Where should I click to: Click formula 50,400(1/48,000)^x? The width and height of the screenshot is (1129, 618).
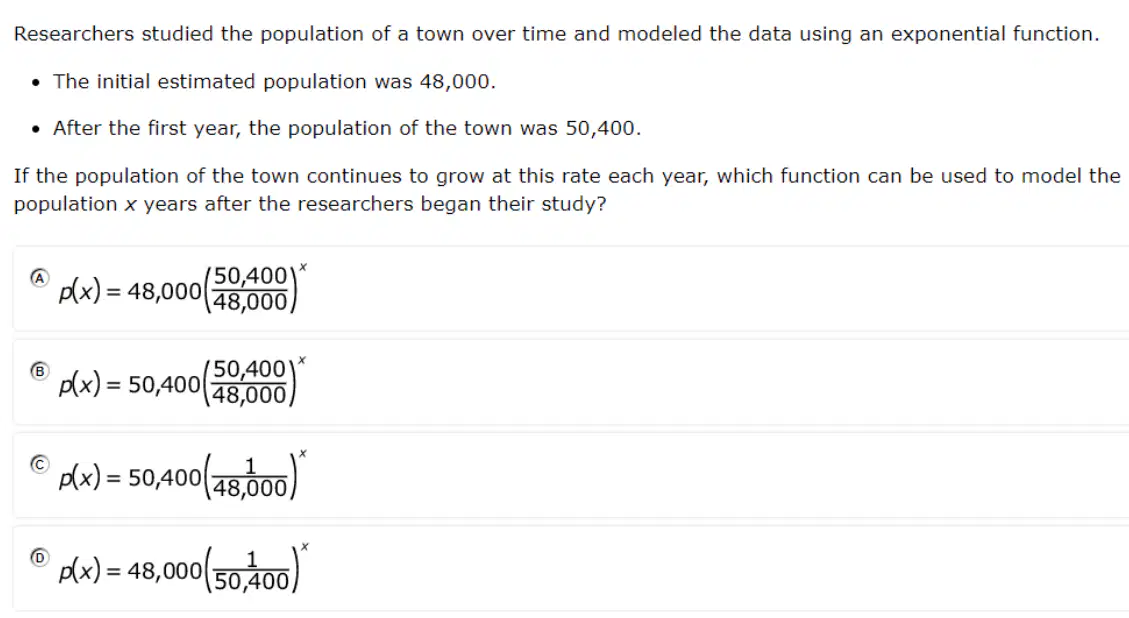click(183, 475)
